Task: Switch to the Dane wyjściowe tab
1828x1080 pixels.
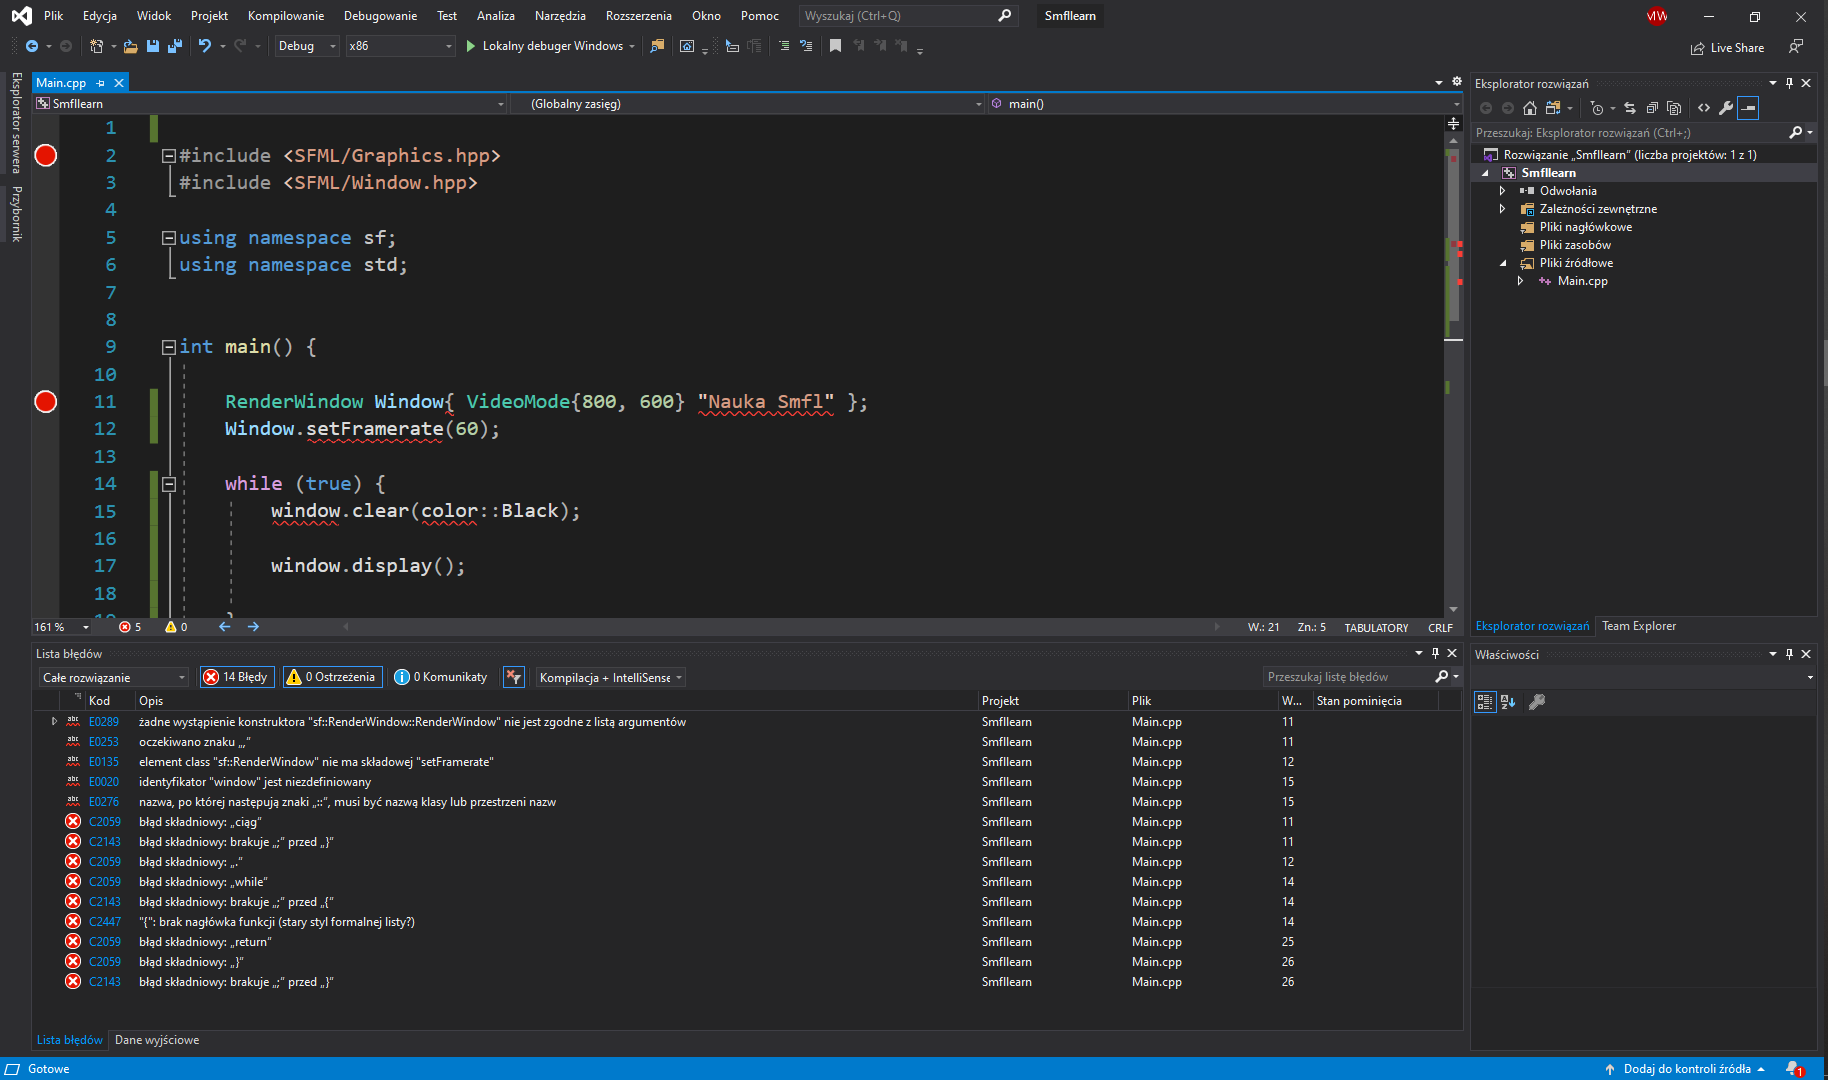Action: 157,1040
